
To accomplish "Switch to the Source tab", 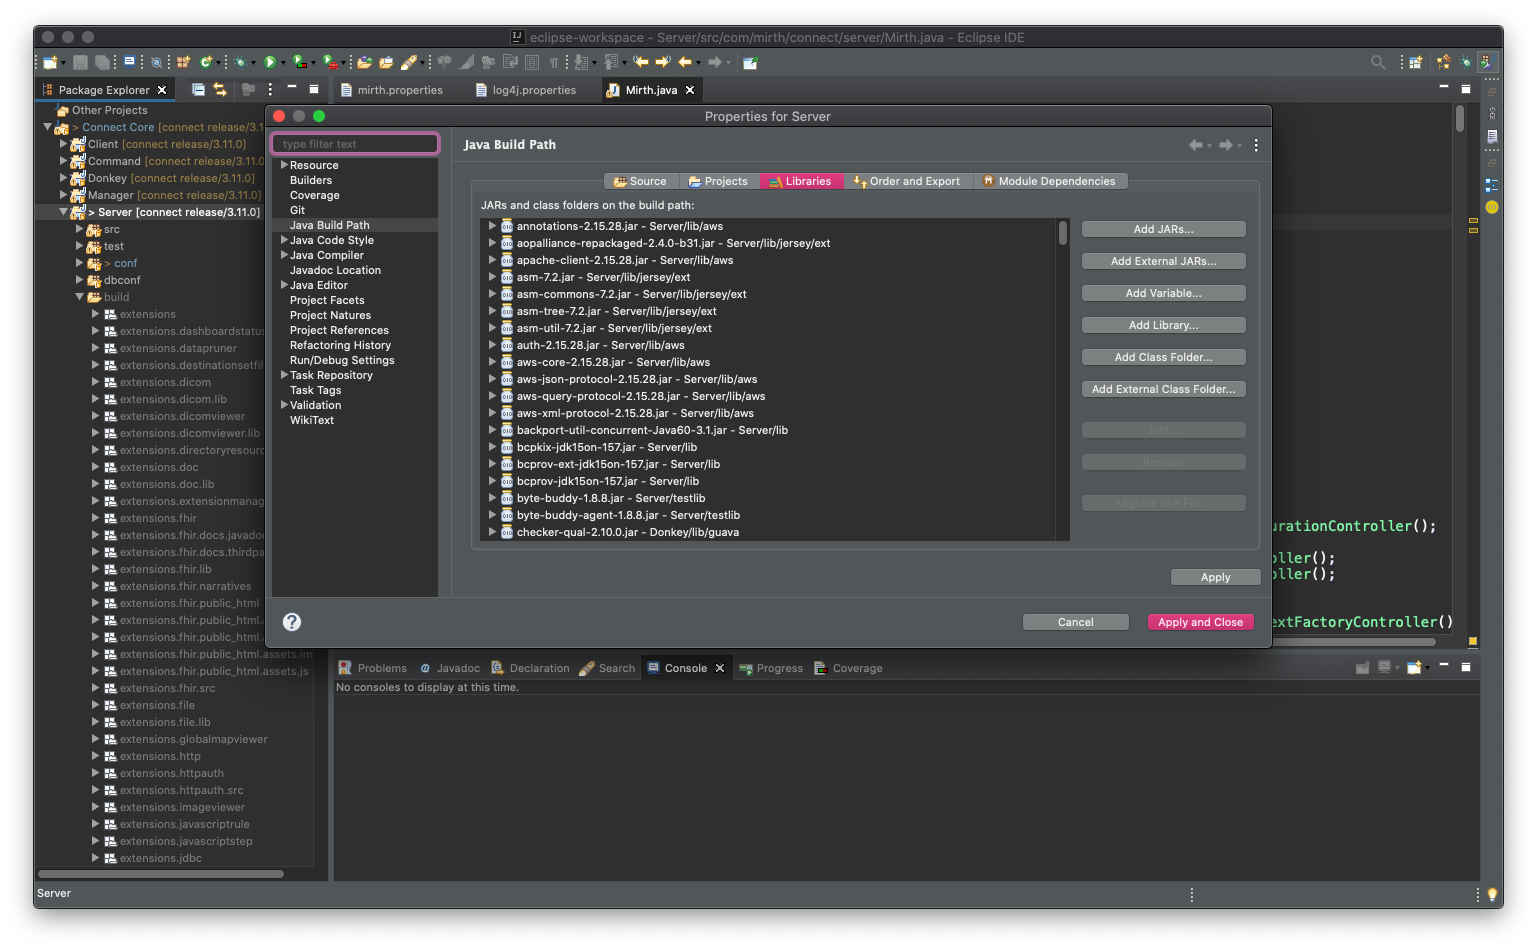I will [x=641, y=181].
